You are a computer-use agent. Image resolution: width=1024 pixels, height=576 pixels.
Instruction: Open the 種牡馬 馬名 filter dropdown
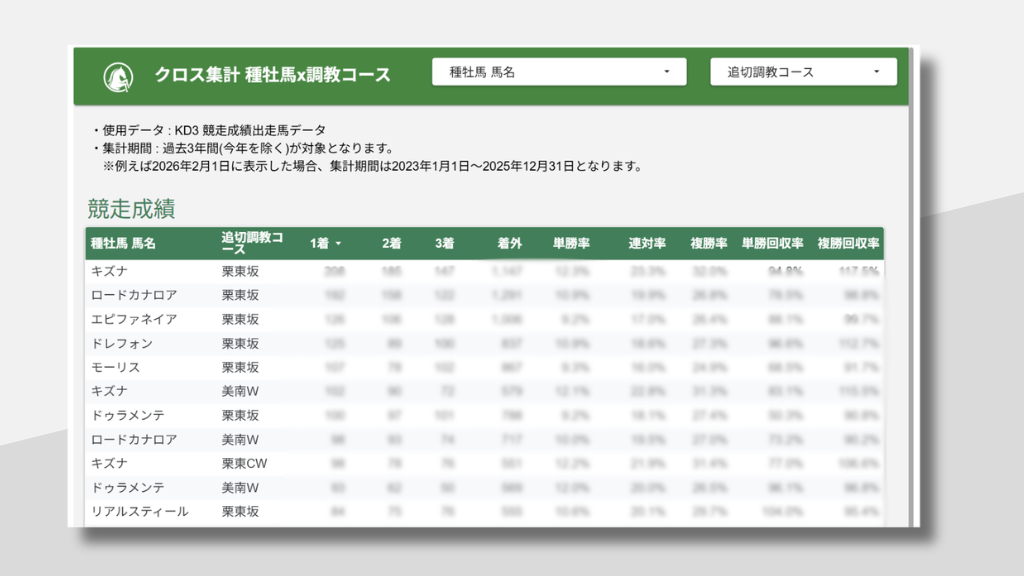point(559,72)
